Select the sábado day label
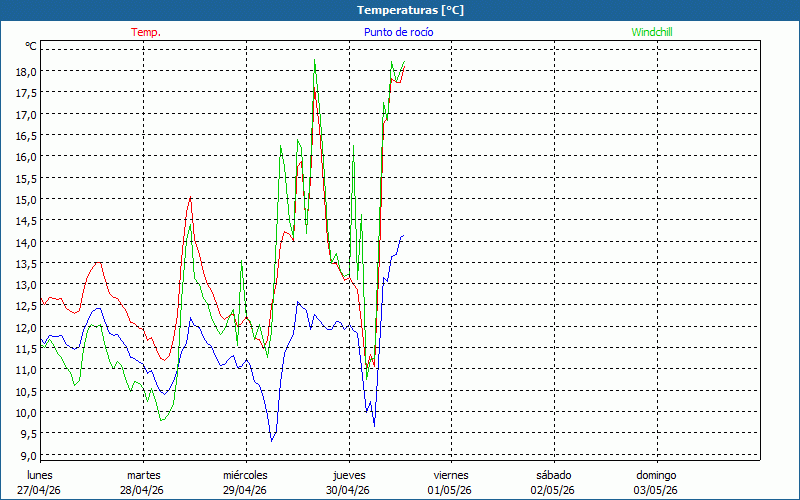800x500 pixels. (x=553, y=475)
